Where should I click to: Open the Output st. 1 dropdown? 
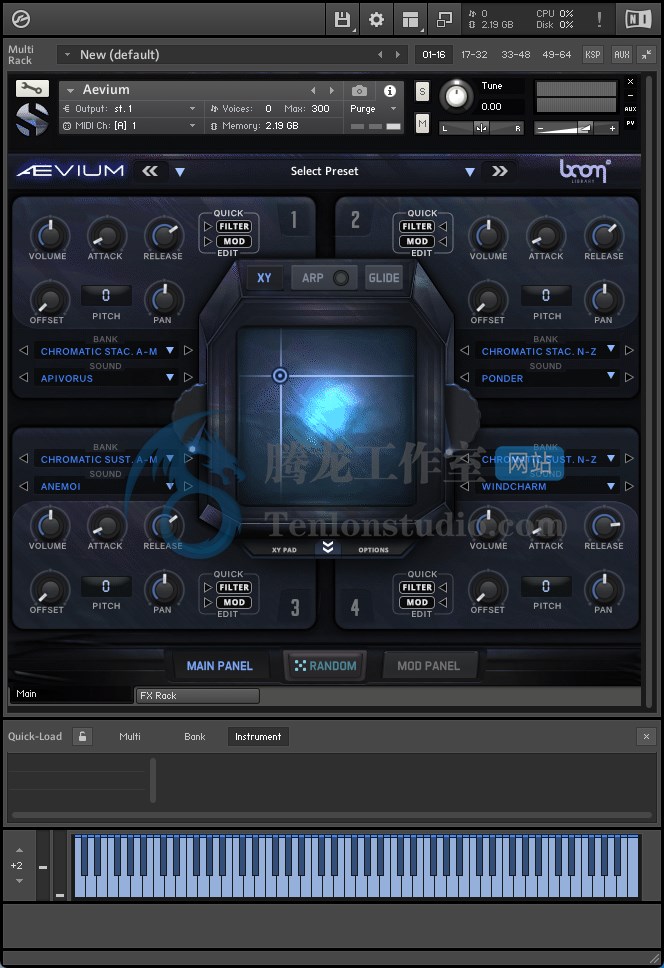(193, 109)
